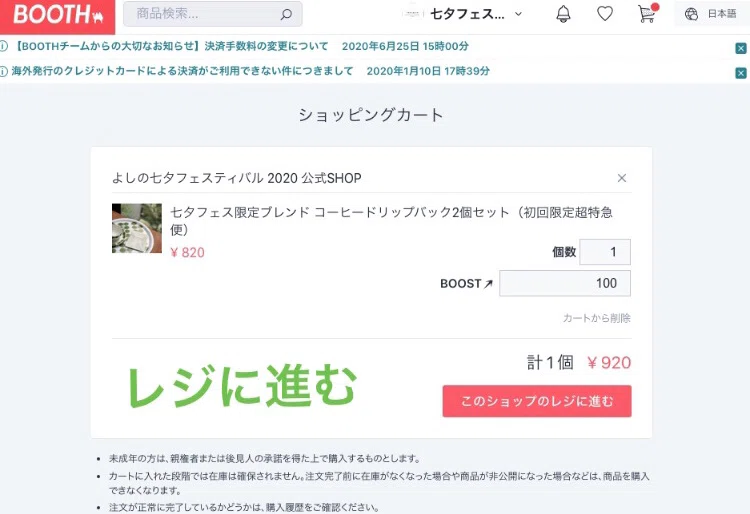Dismiss the 海外発行のクレジットカード notice

tap(741, 73)
